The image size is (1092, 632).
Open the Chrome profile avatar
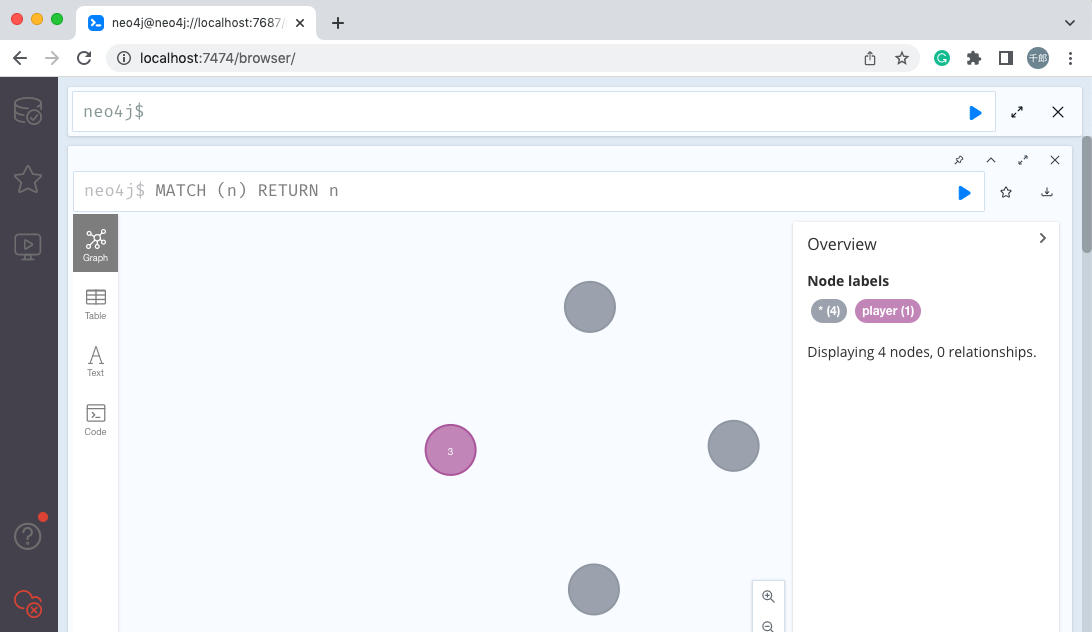[1038, 59]
